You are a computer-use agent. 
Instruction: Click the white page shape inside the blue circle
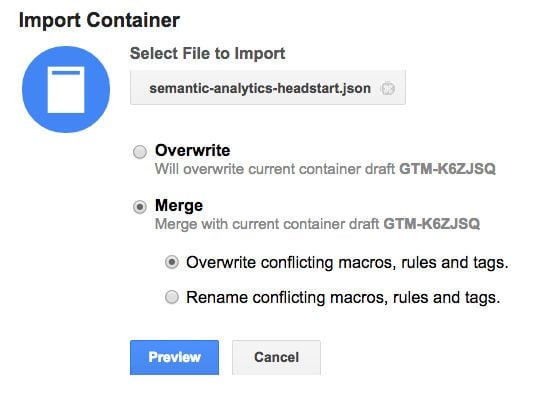point(66,90)
